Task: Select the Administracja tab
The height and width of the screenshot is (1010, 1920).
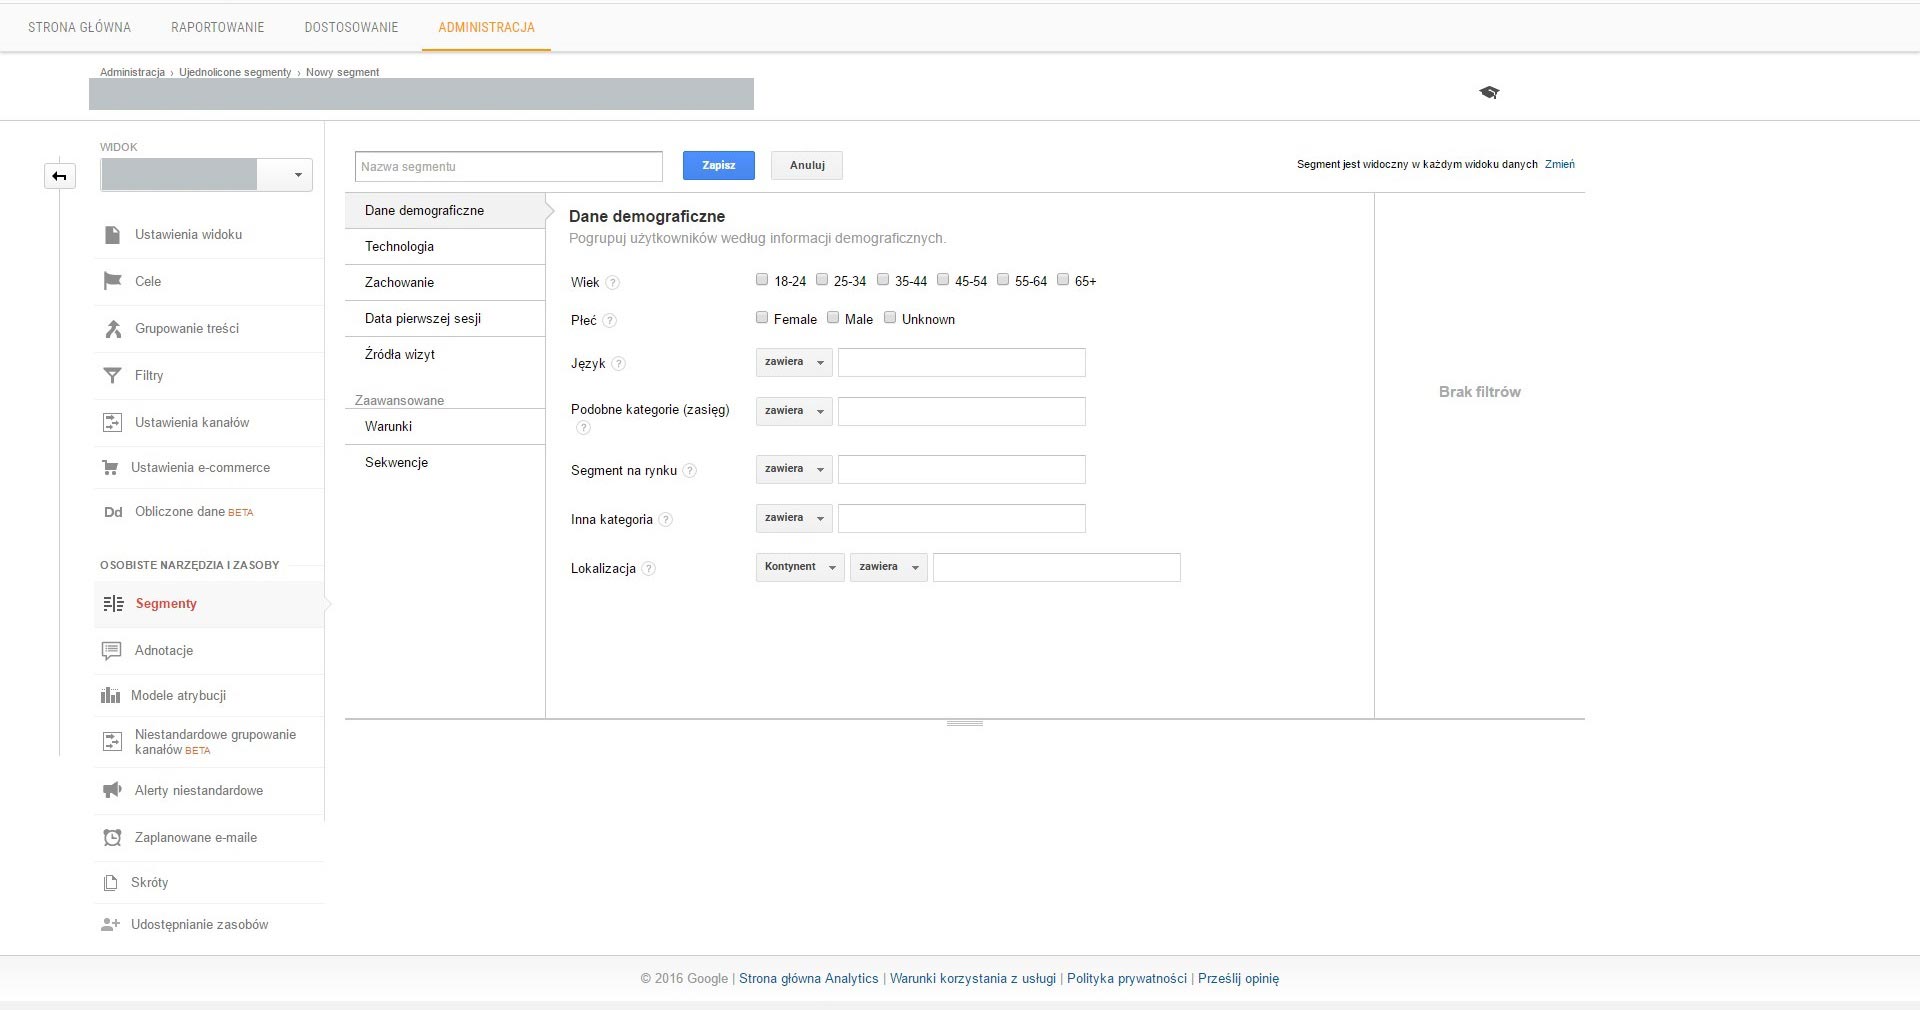Action: tap(486, 27)
